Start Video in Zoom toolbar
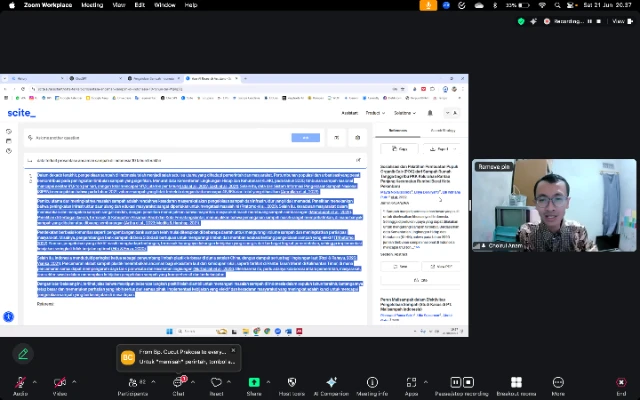 tap(60, 382)
